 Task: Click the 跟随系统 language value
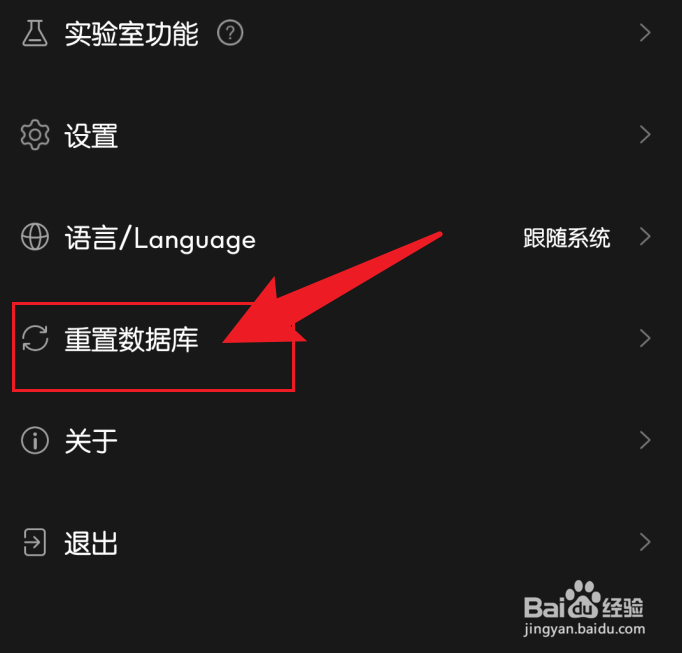(567, 238)
